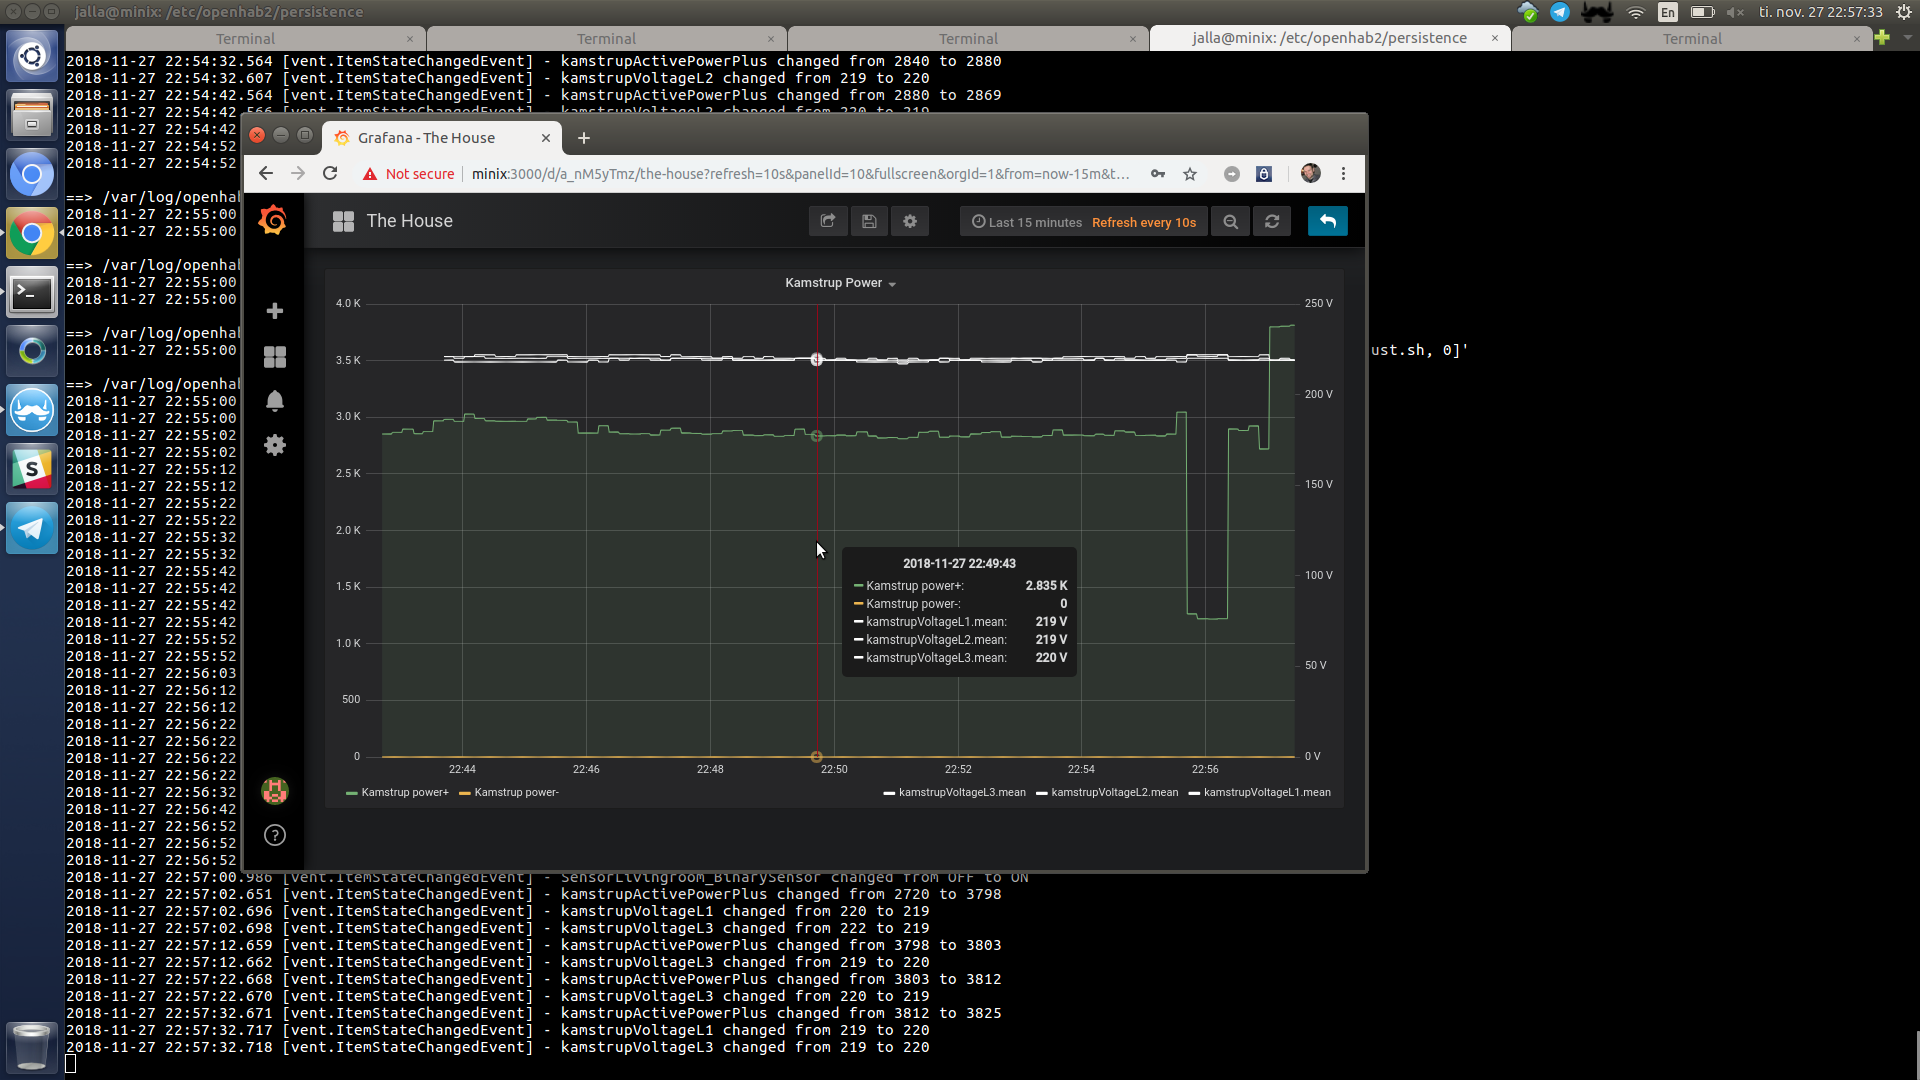Click the browser address bar URL
The width and height of the screenshot is (1920, 1080).
800,174
